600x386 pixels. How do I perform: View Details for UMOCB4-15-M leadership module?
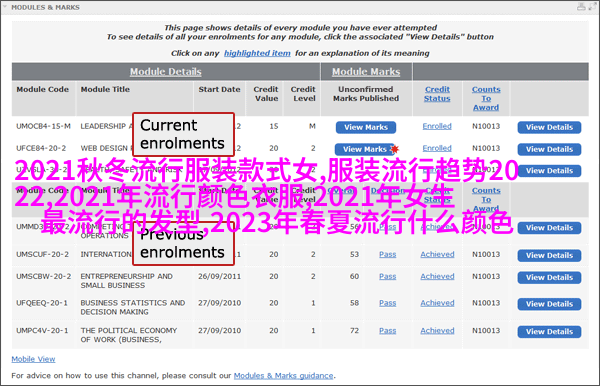[549, 127]
